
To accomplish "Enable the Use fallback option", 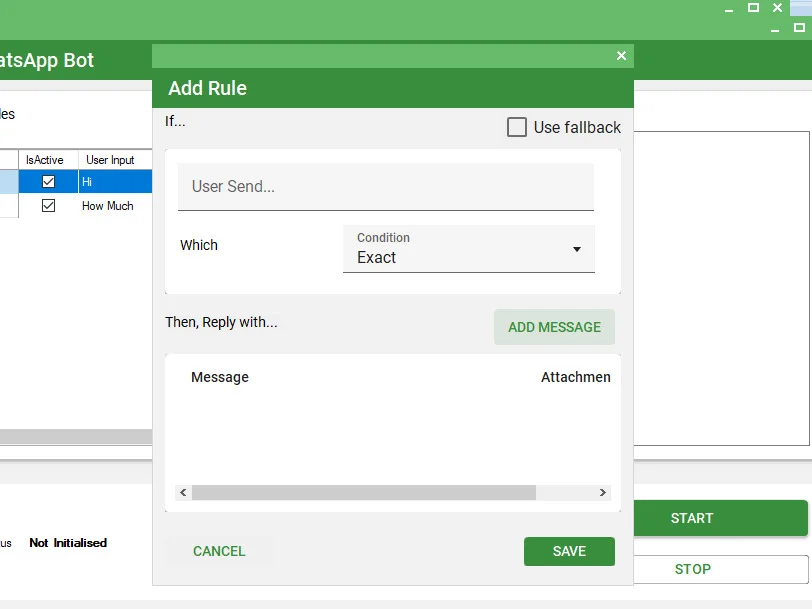I will (x=517, y=127).
